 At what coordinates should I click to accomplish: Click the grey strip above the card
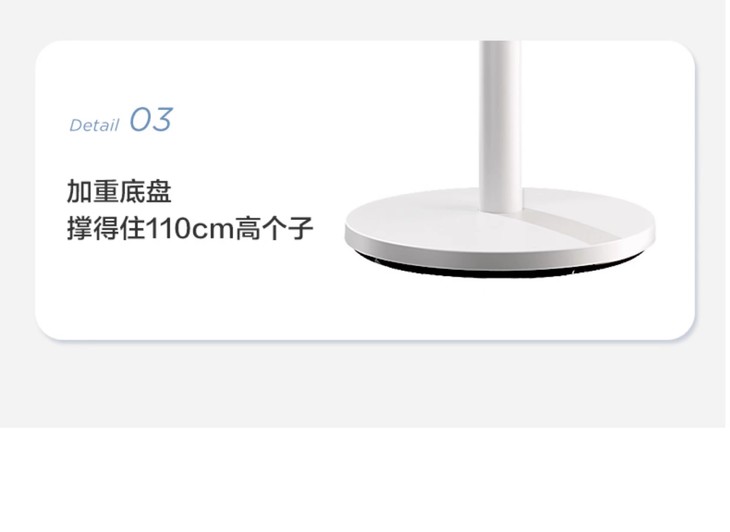pos(365,20)
